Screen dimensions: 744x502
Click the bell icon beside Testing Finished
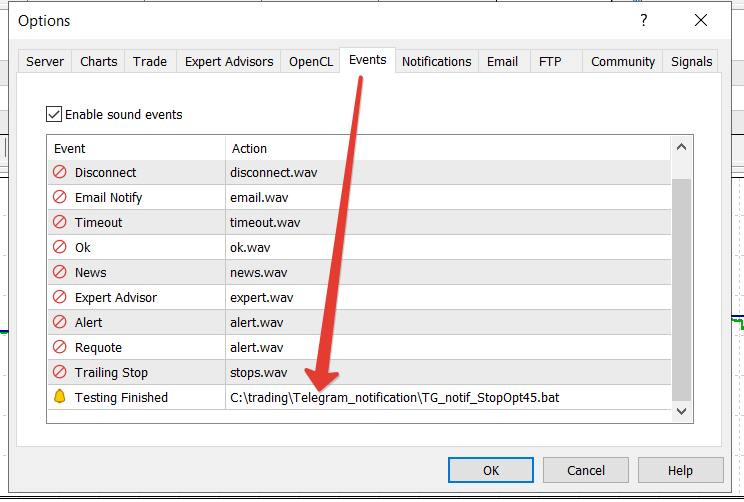[x=60, y=396]
